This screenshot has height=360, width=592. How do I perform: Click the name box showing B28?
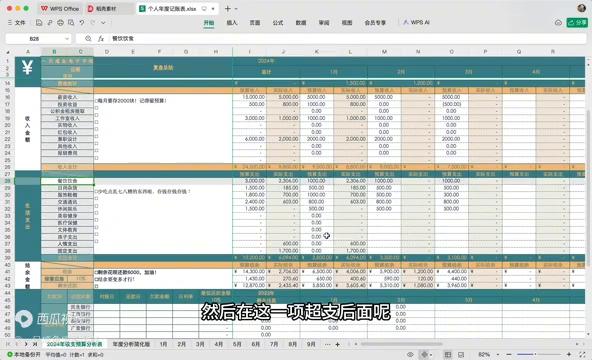coord(34,38)
